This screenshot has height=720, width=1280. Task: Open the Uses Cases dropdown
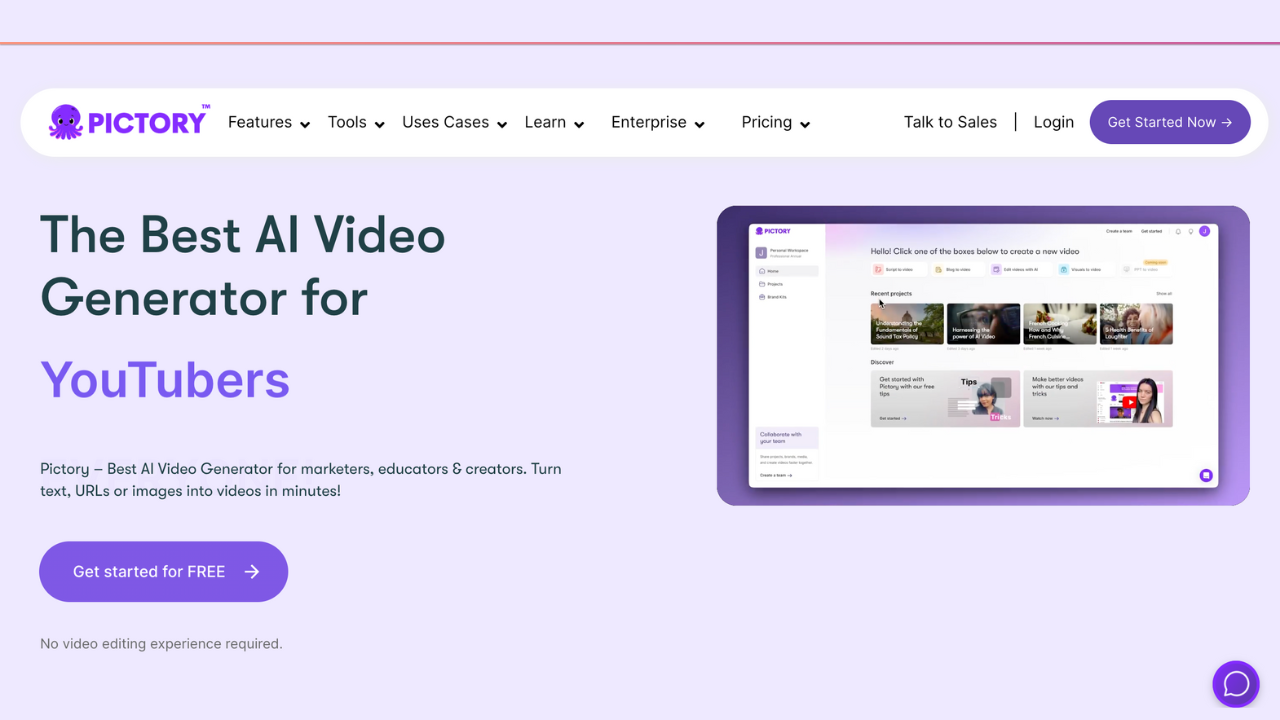454,123
